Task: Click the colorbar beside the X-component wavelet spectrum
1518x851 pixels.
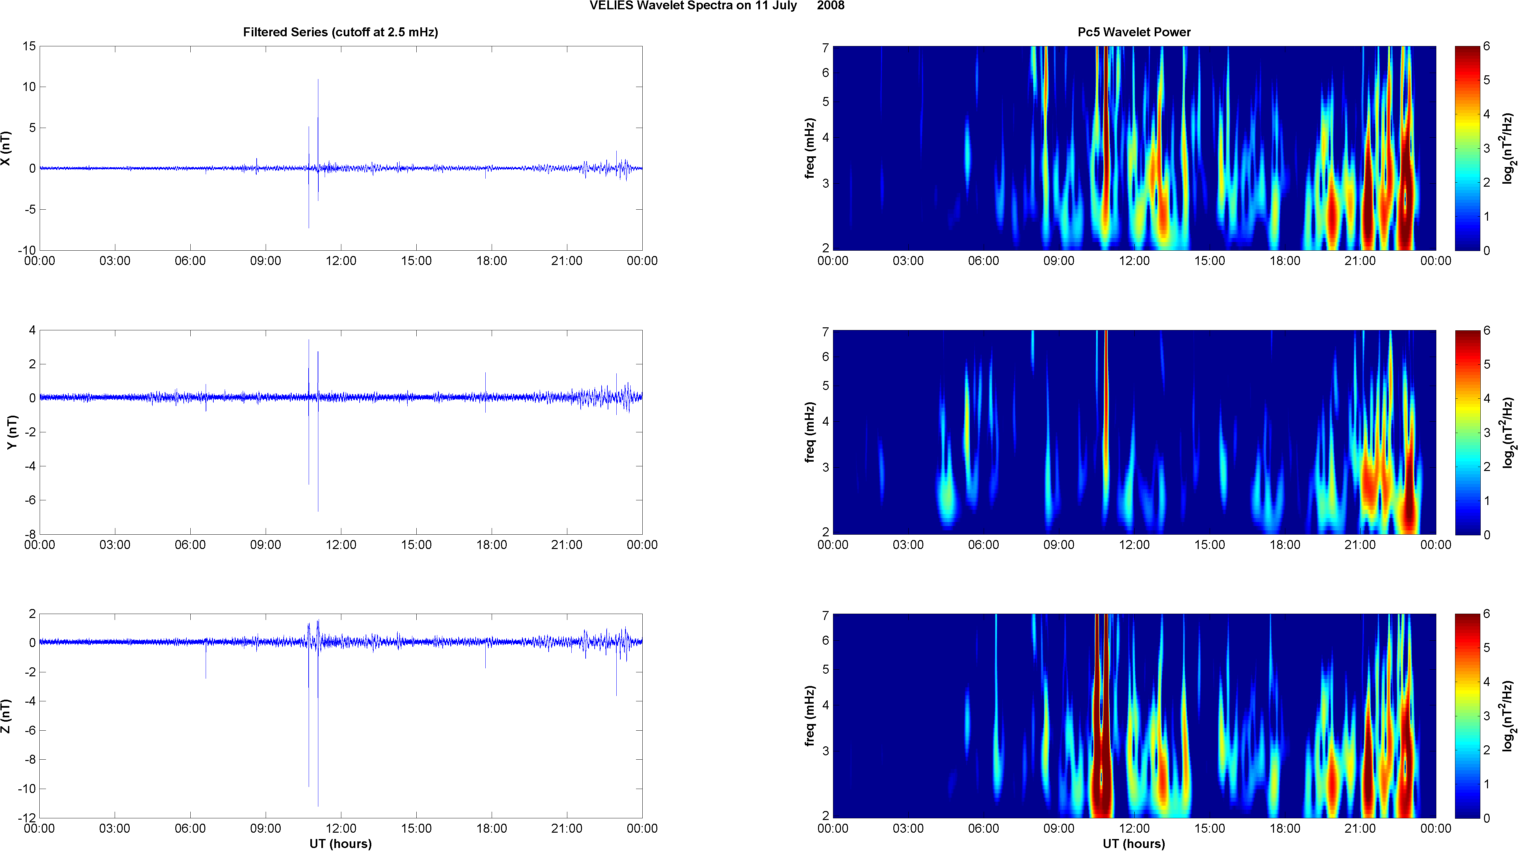Action: (1467, 148)
